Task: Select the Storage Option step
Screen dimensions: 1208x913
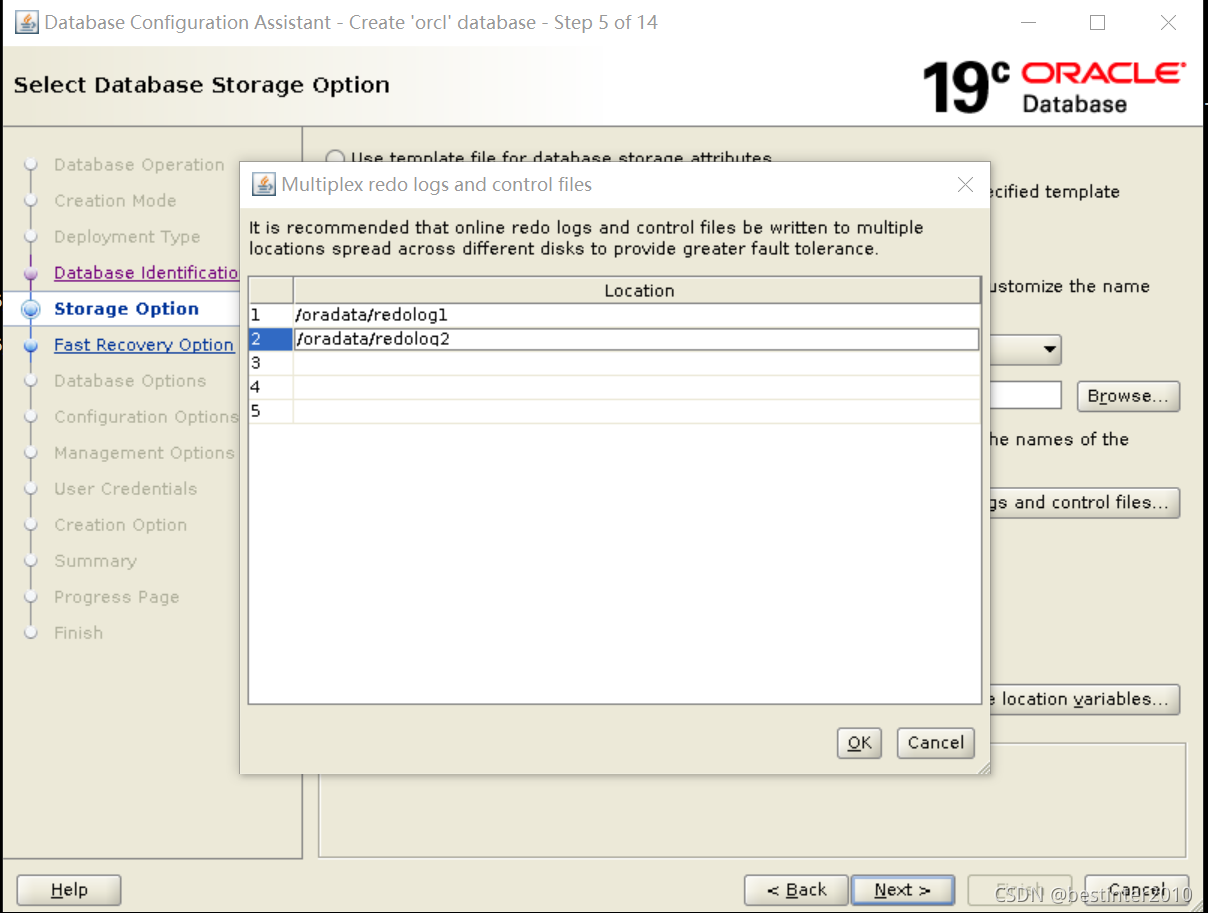Action: point(126,309)
